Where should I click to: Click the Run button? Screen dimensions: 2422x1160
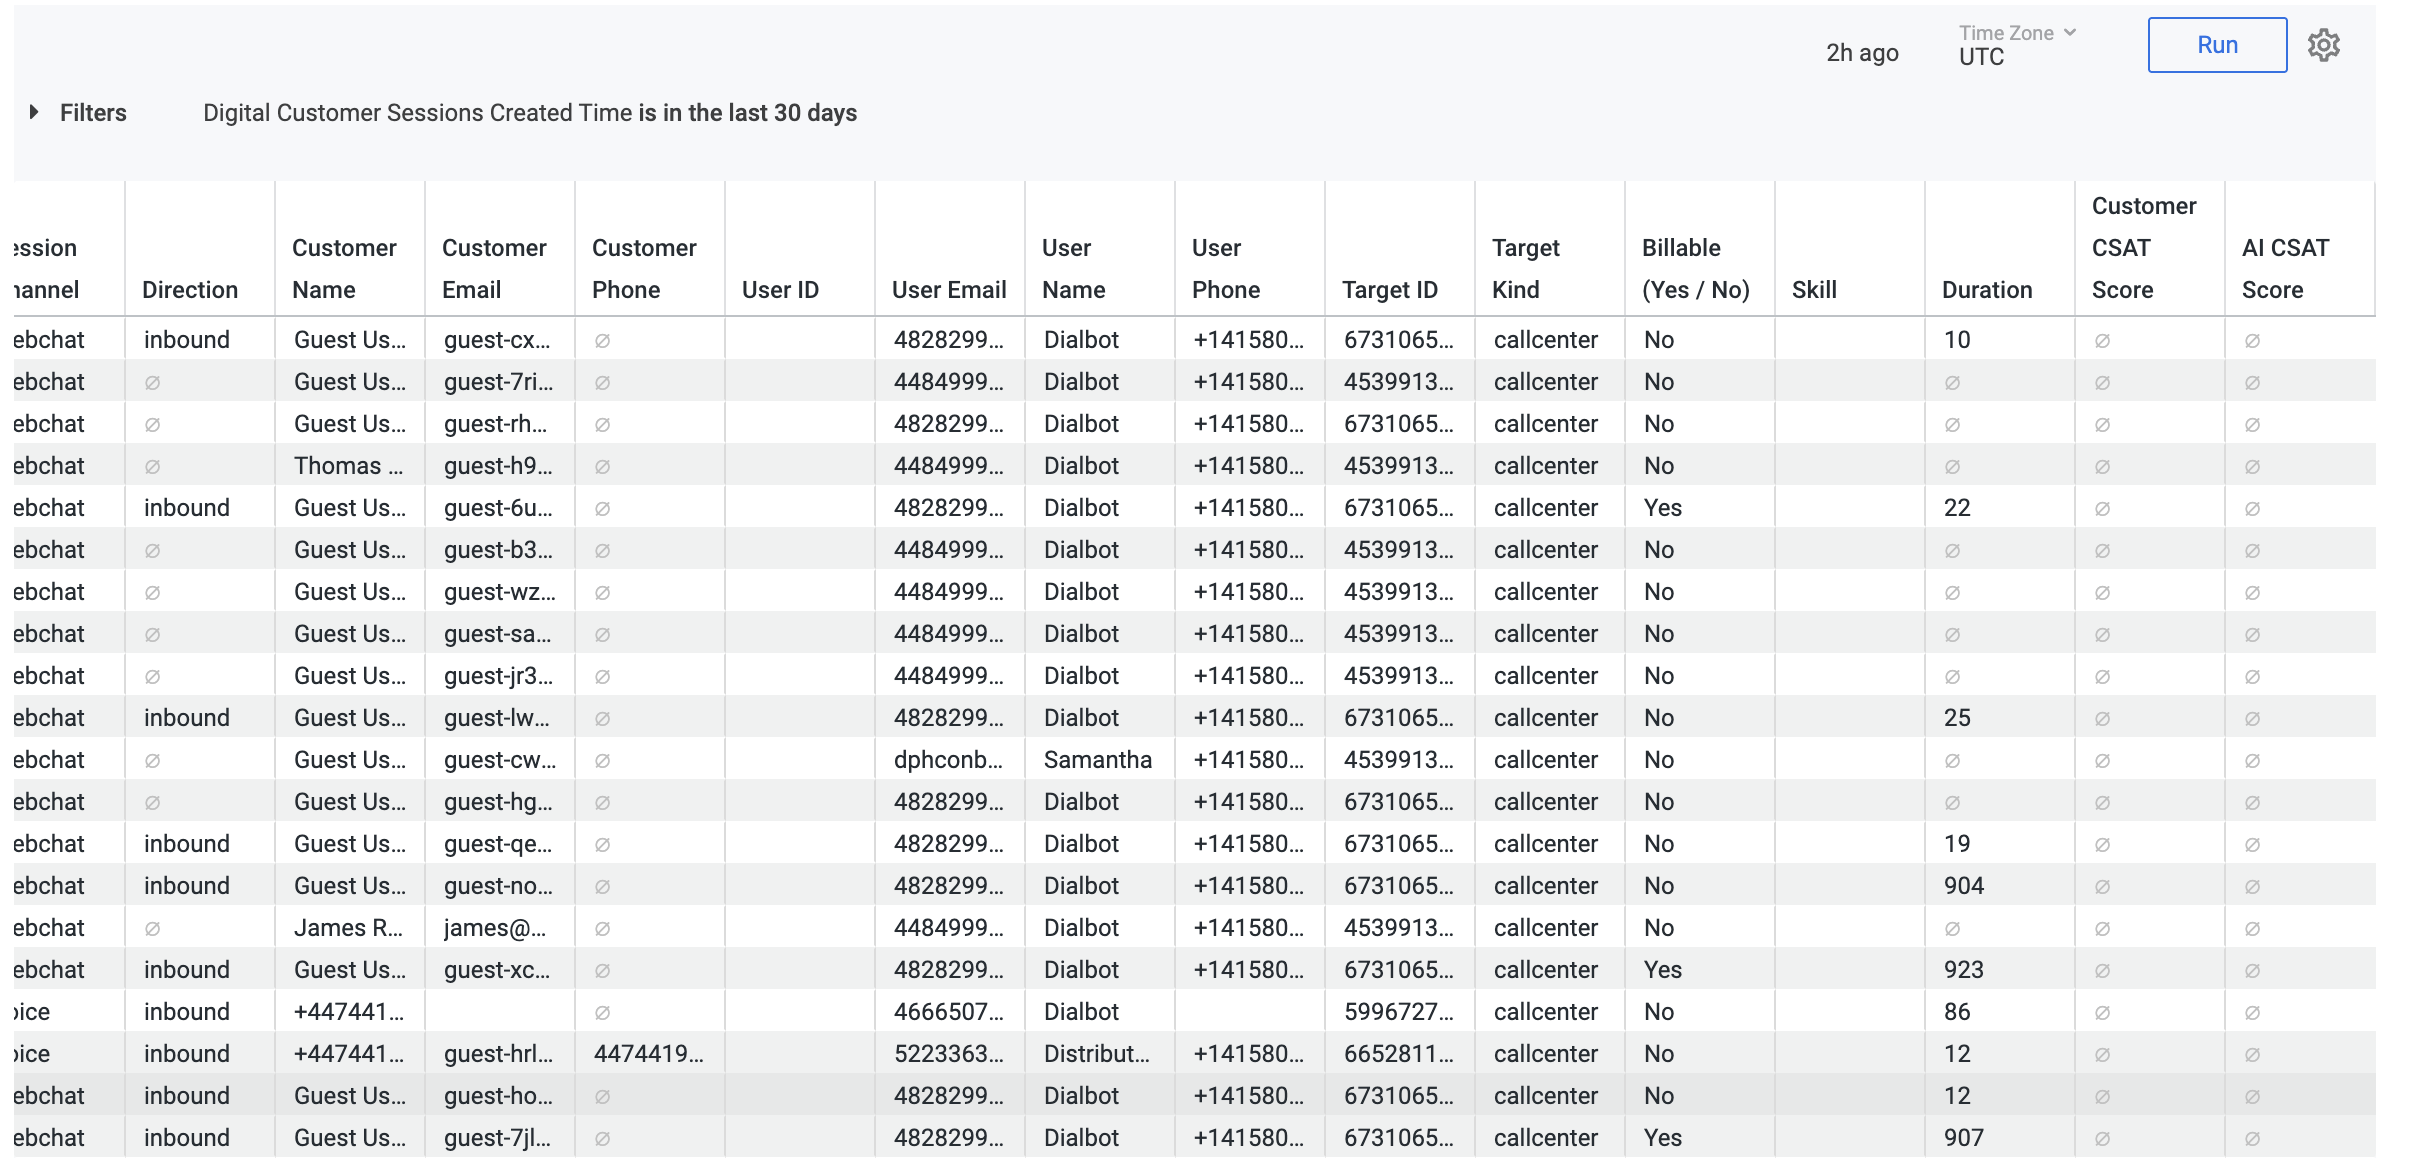[2216, 46]
